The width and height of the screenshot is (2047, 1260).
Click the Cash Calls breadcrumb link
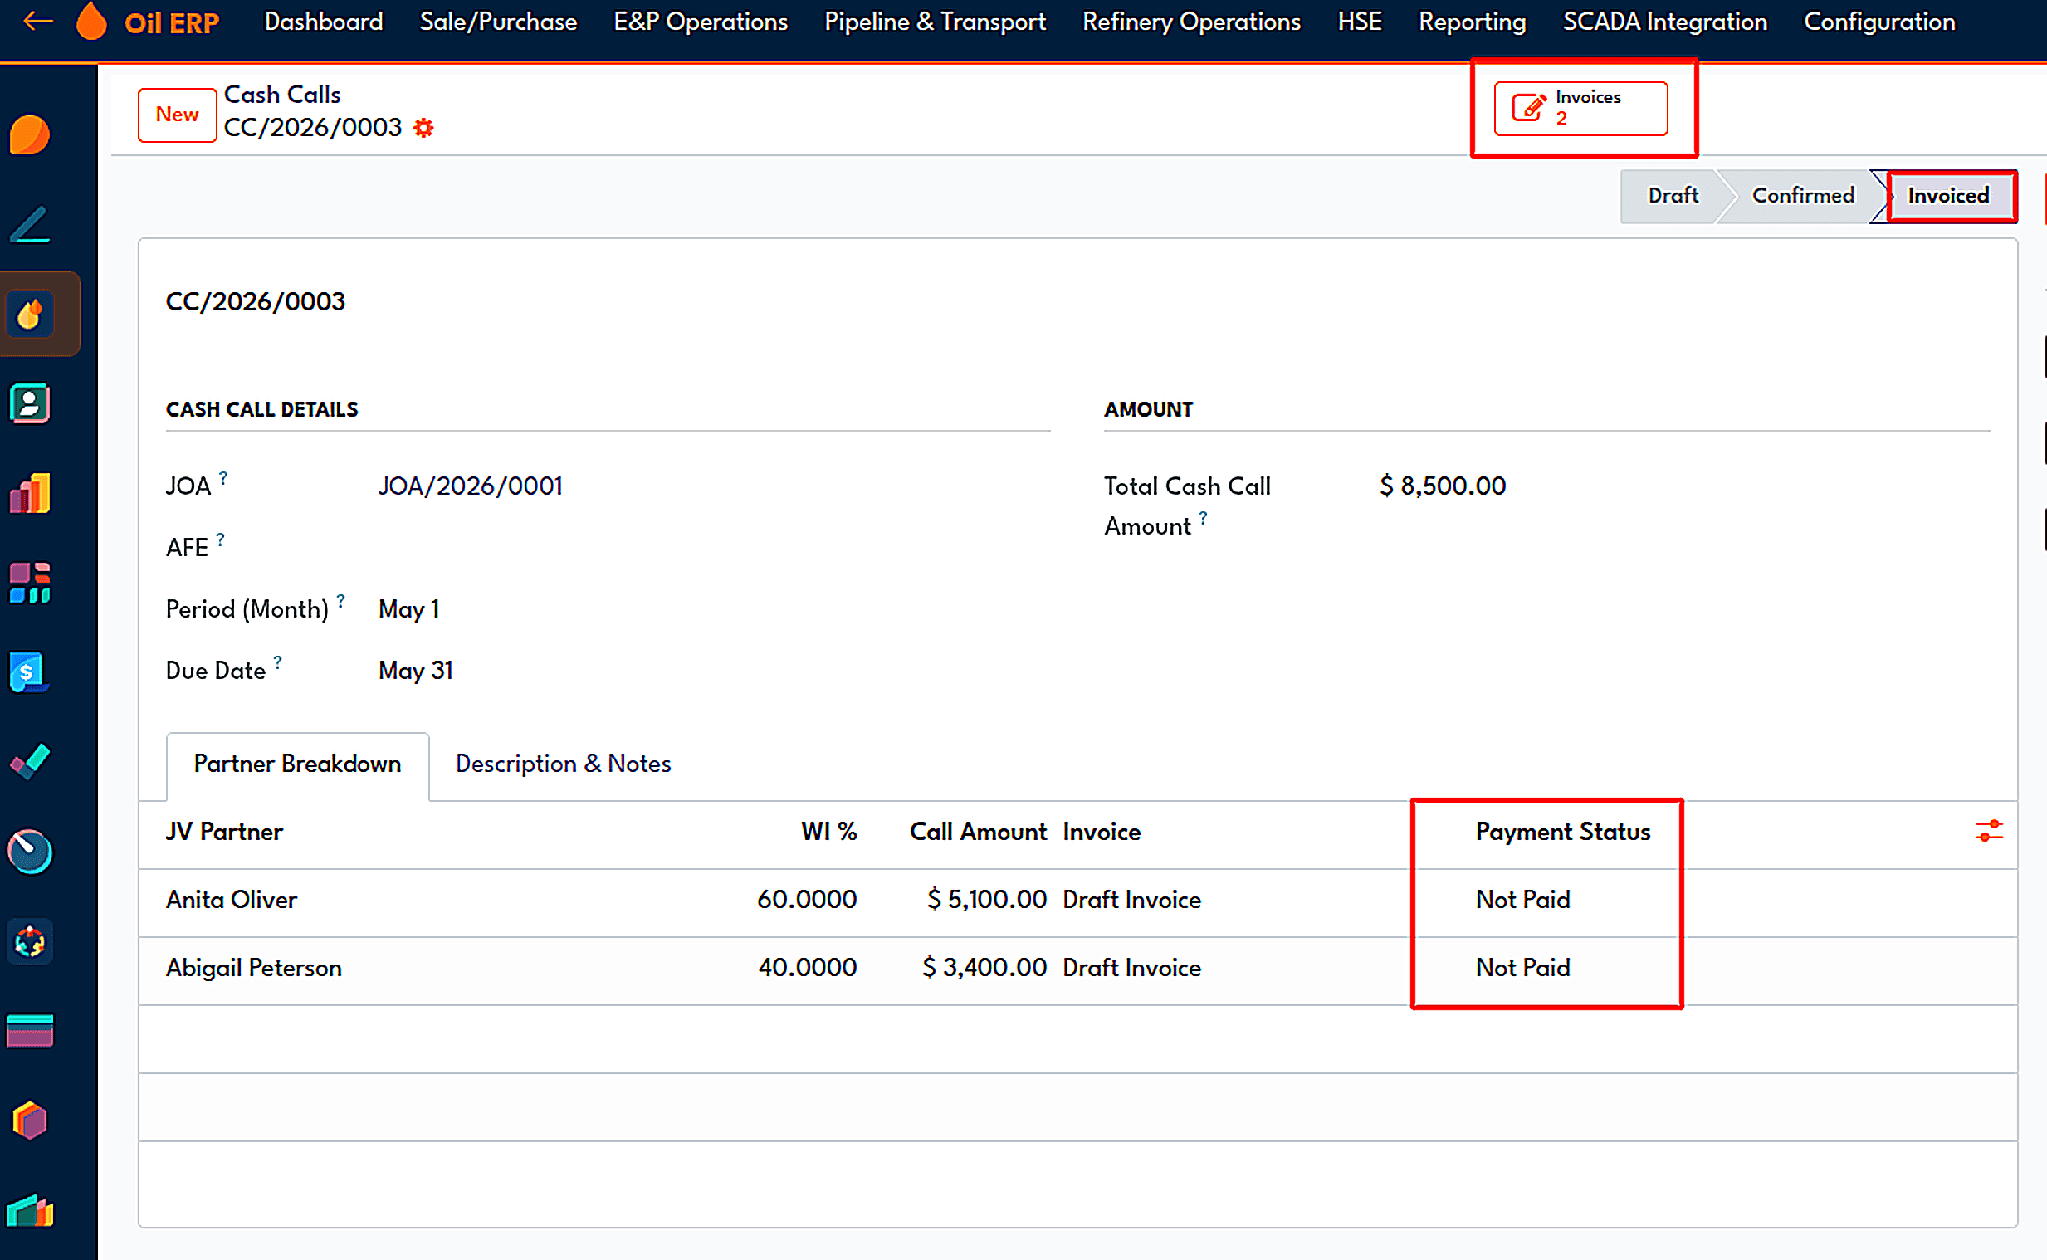[282, 95]
